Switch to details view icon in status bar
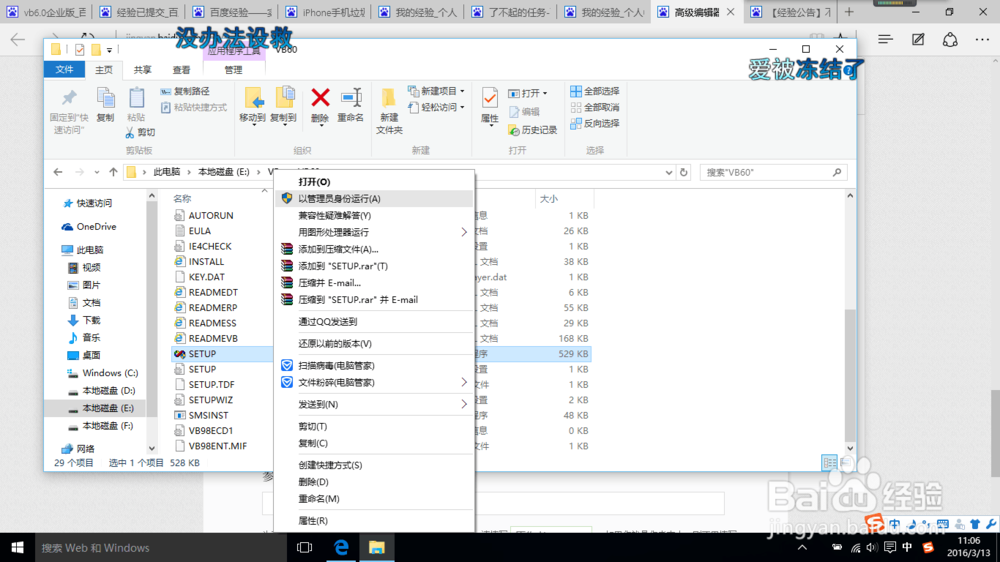This screenshot has height=562, width=1000. click(829, 462)
